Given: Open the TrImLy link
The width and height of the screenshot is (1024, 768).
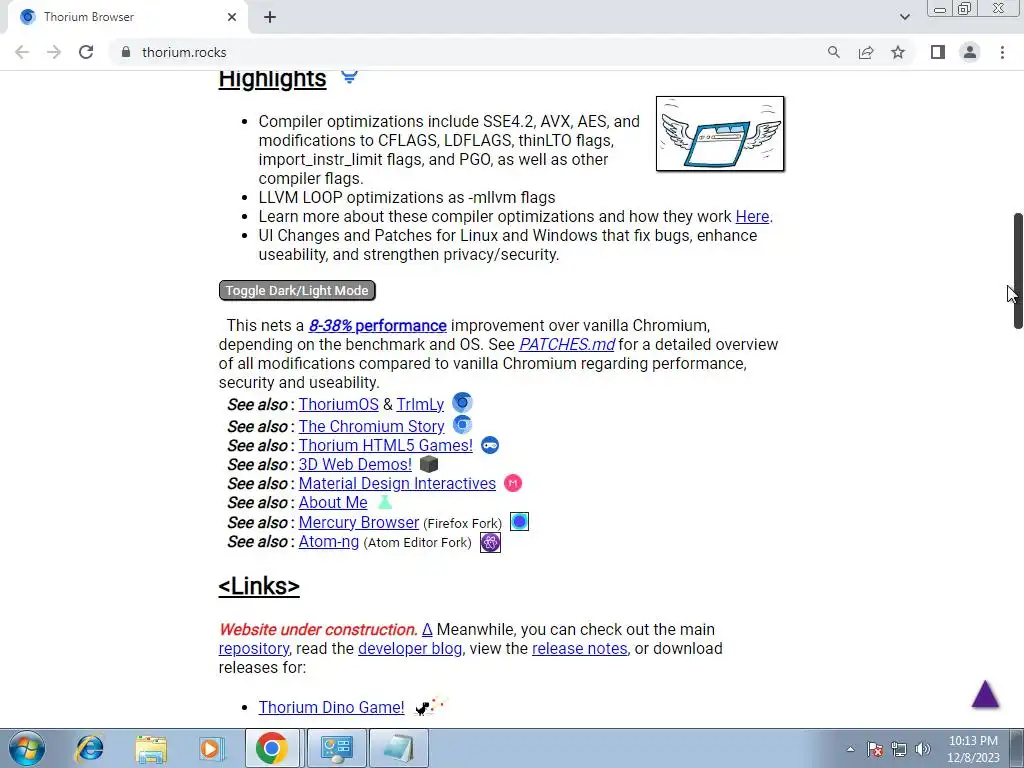Looking at the screenshot, I should coord(420,404).
